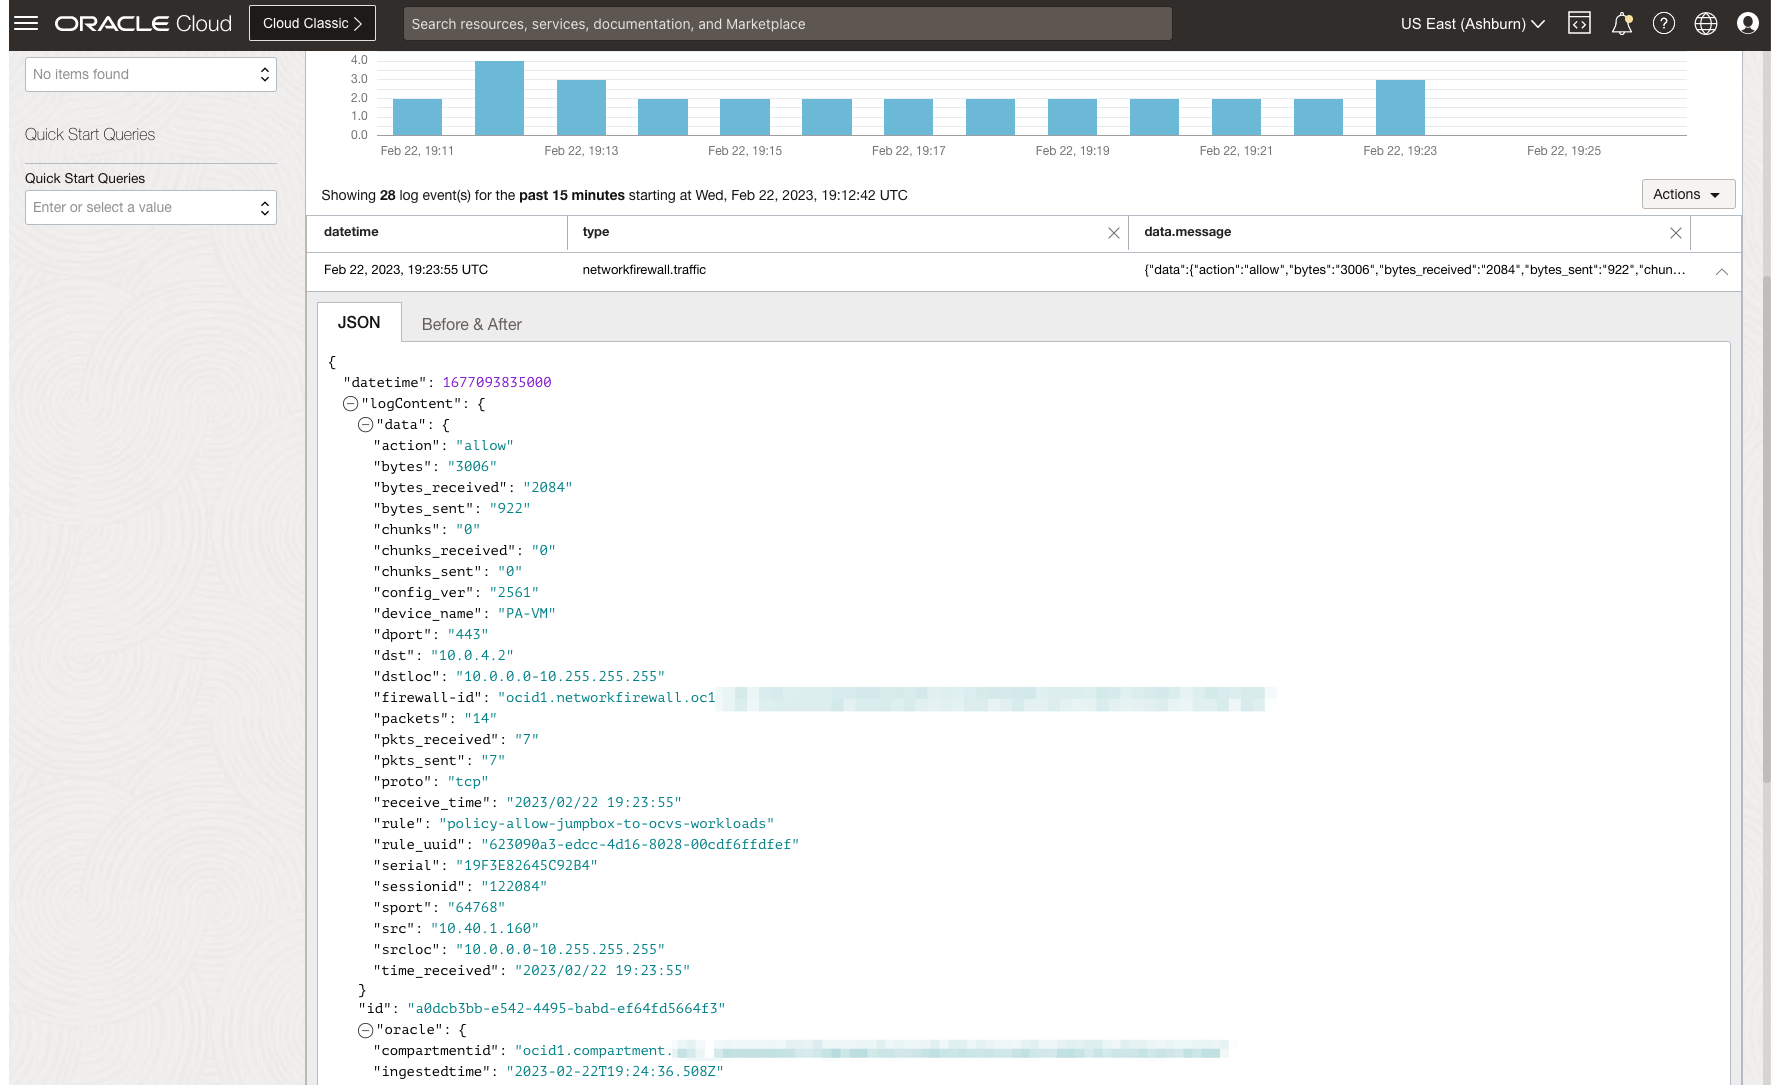Click the tall chart bar near 19:23
The image size is (1771, 1085).
click(x=1400, y=107)
